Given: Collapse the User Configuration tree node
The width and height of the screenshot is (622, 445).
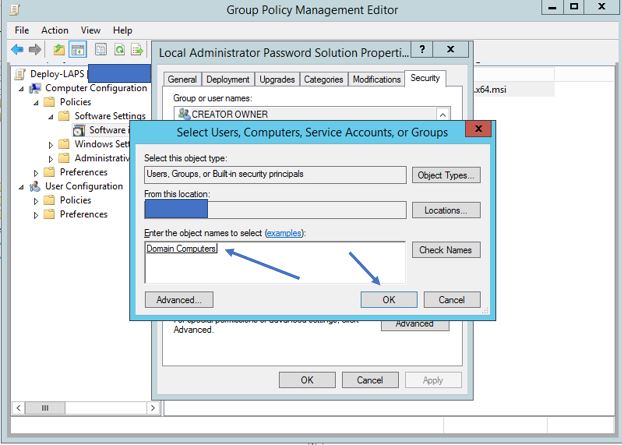Looking at the screenshot, I should [x=21, y=187].
